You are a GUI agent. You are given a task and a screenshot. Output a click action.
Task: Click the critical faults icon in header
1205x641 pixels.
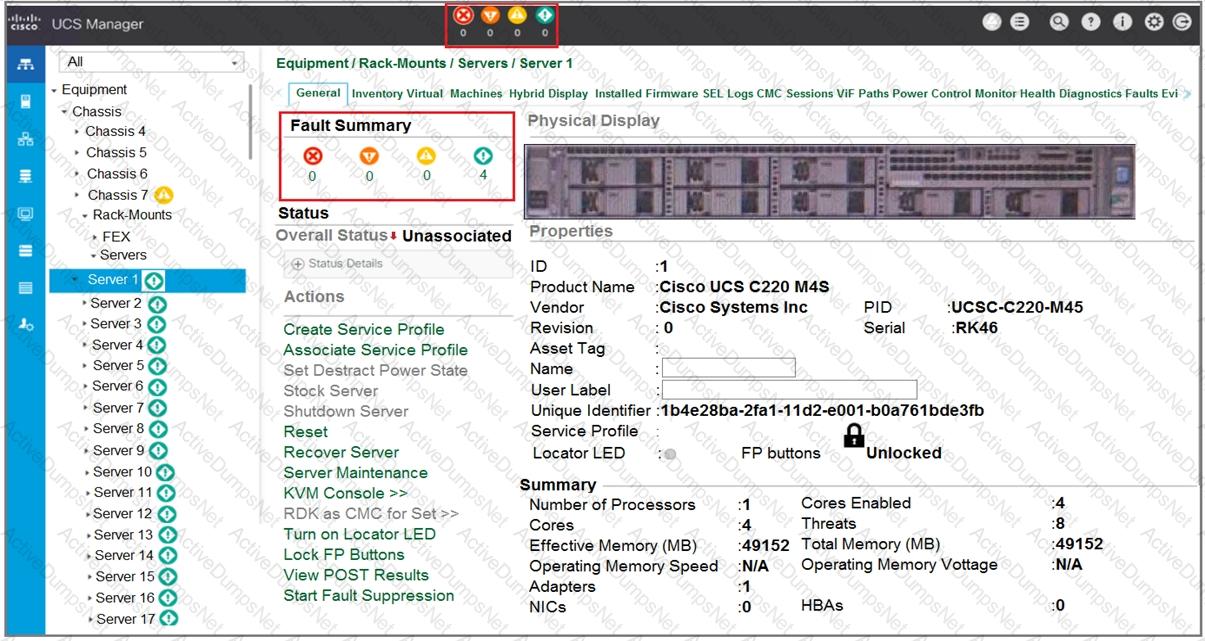click(x=462, y=15)
